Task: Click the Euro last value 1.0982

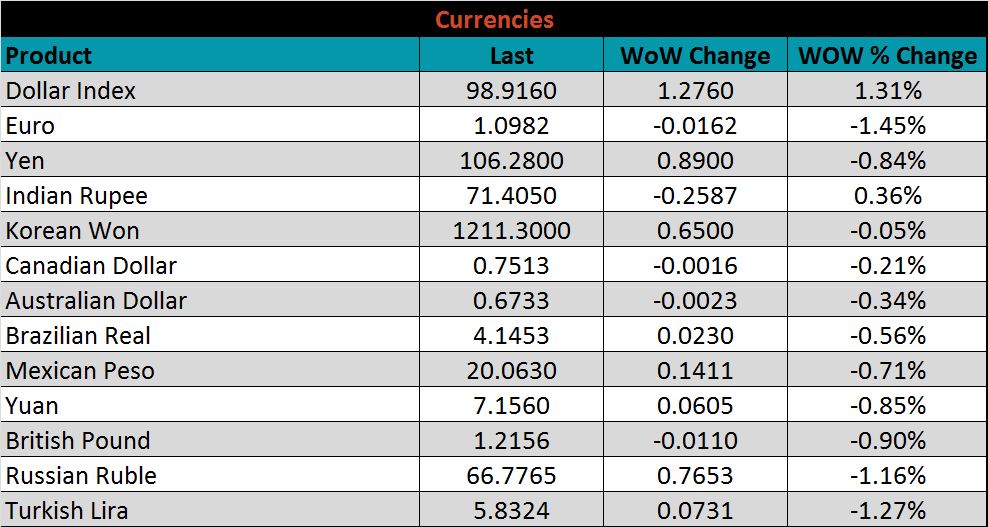Action: (x=511, y=126)
